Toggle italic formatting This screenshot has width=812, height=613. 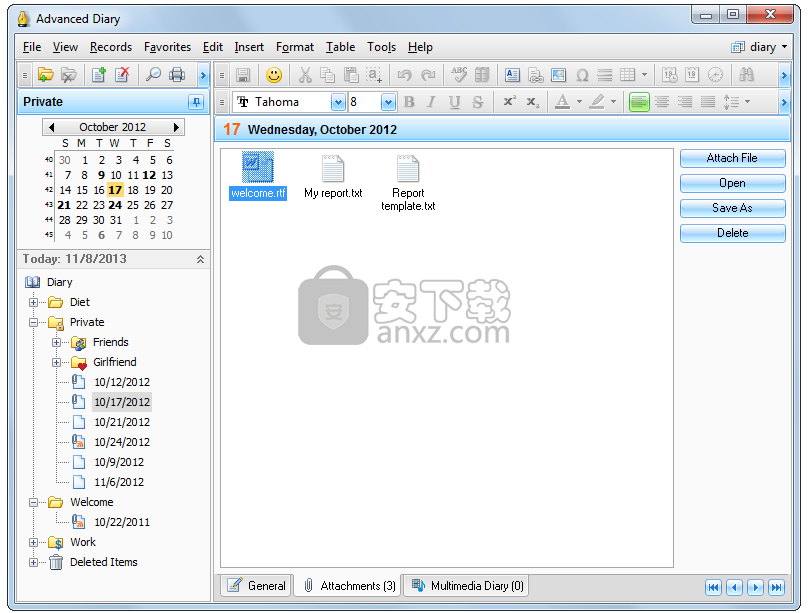pos(431,102)
